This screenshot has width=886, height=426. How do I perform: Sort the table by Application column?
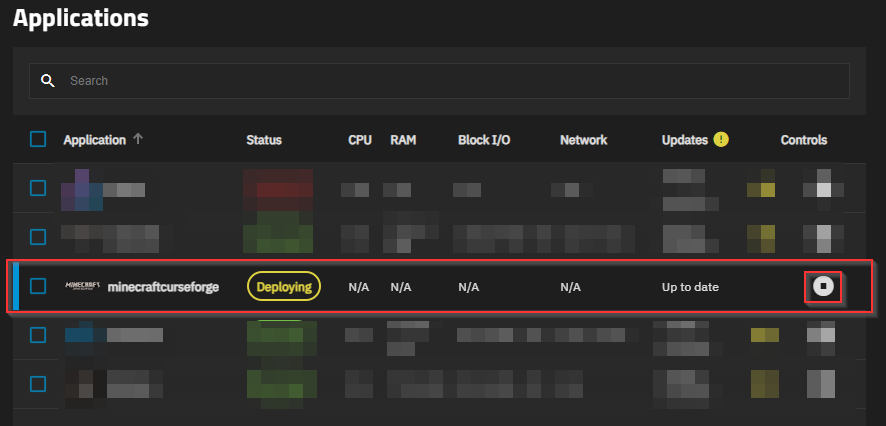coord(95,140)
